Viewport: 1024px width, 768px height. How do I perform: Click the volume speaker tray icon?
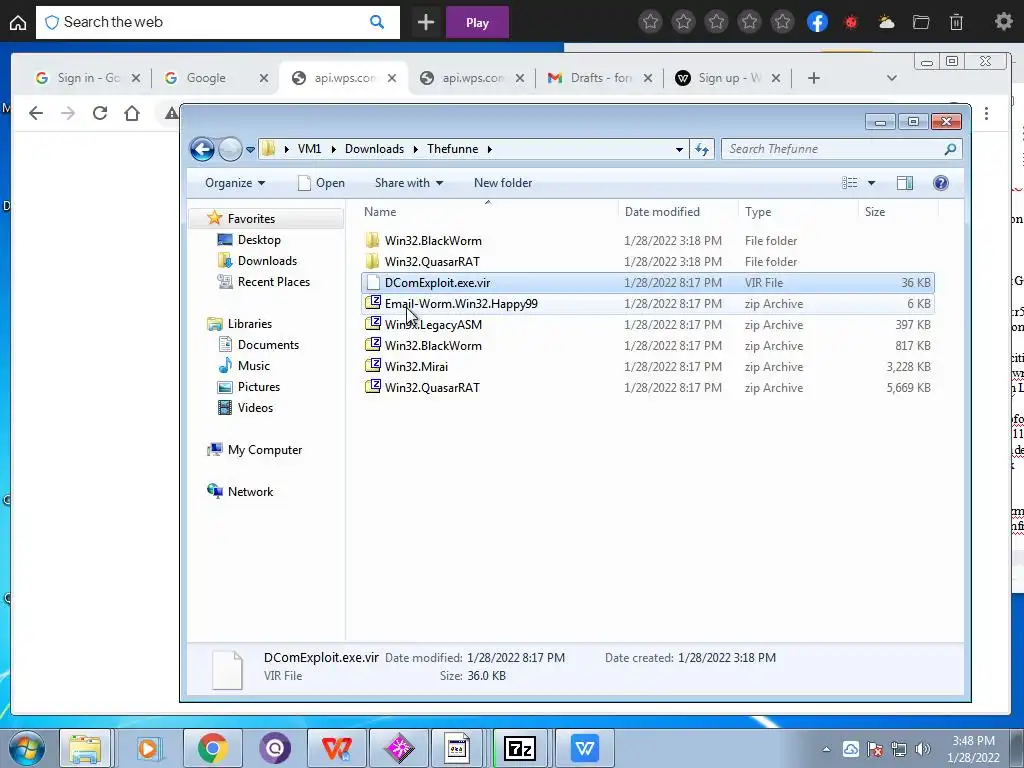click(x=923, y=749)
